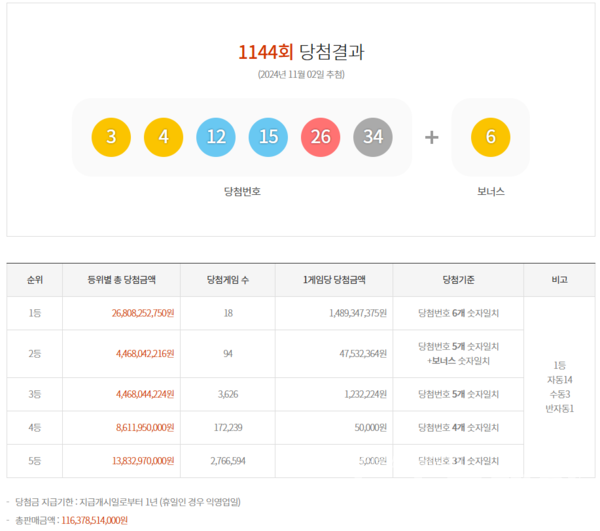The height and width of the screenshot is (531, 600).
Task: Click winner count 94
Action: click(x=228, y=353)
